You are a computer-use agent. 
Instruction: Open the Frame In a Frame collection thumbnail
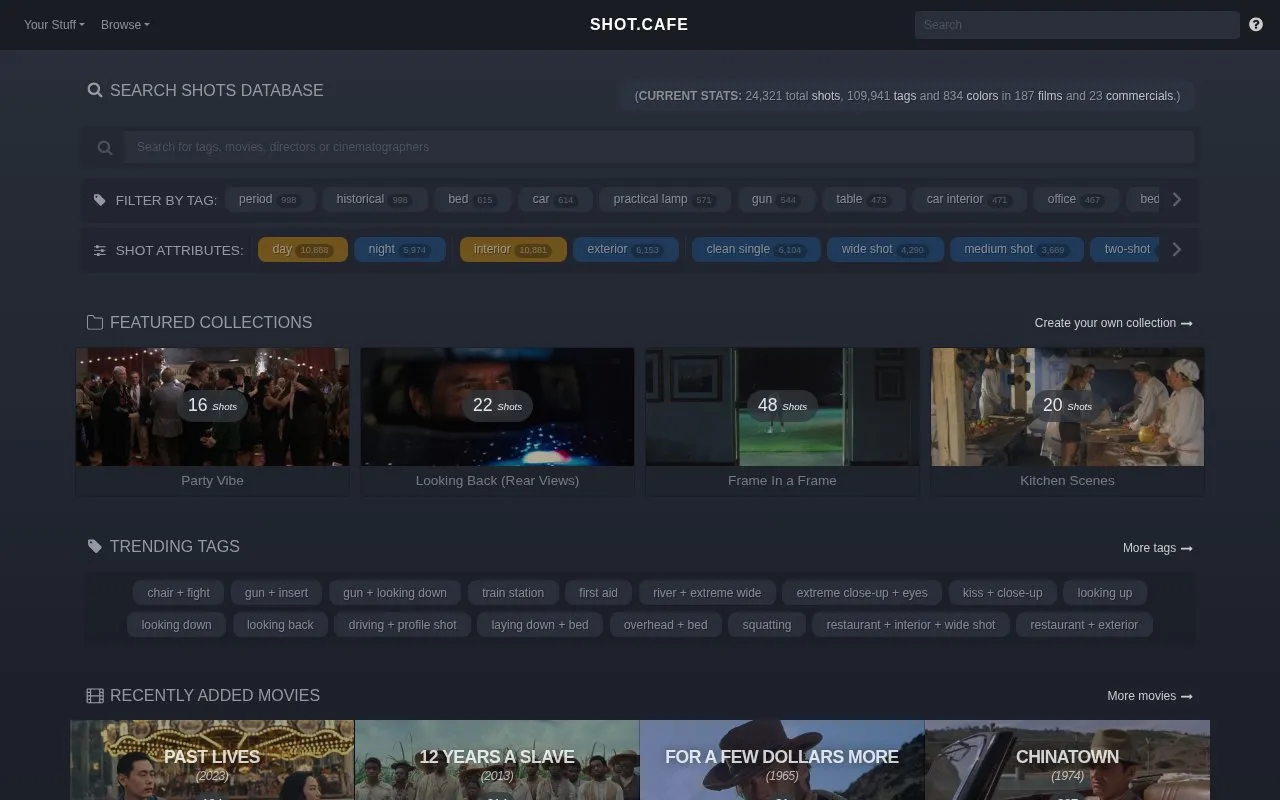(x=782, y=407)
